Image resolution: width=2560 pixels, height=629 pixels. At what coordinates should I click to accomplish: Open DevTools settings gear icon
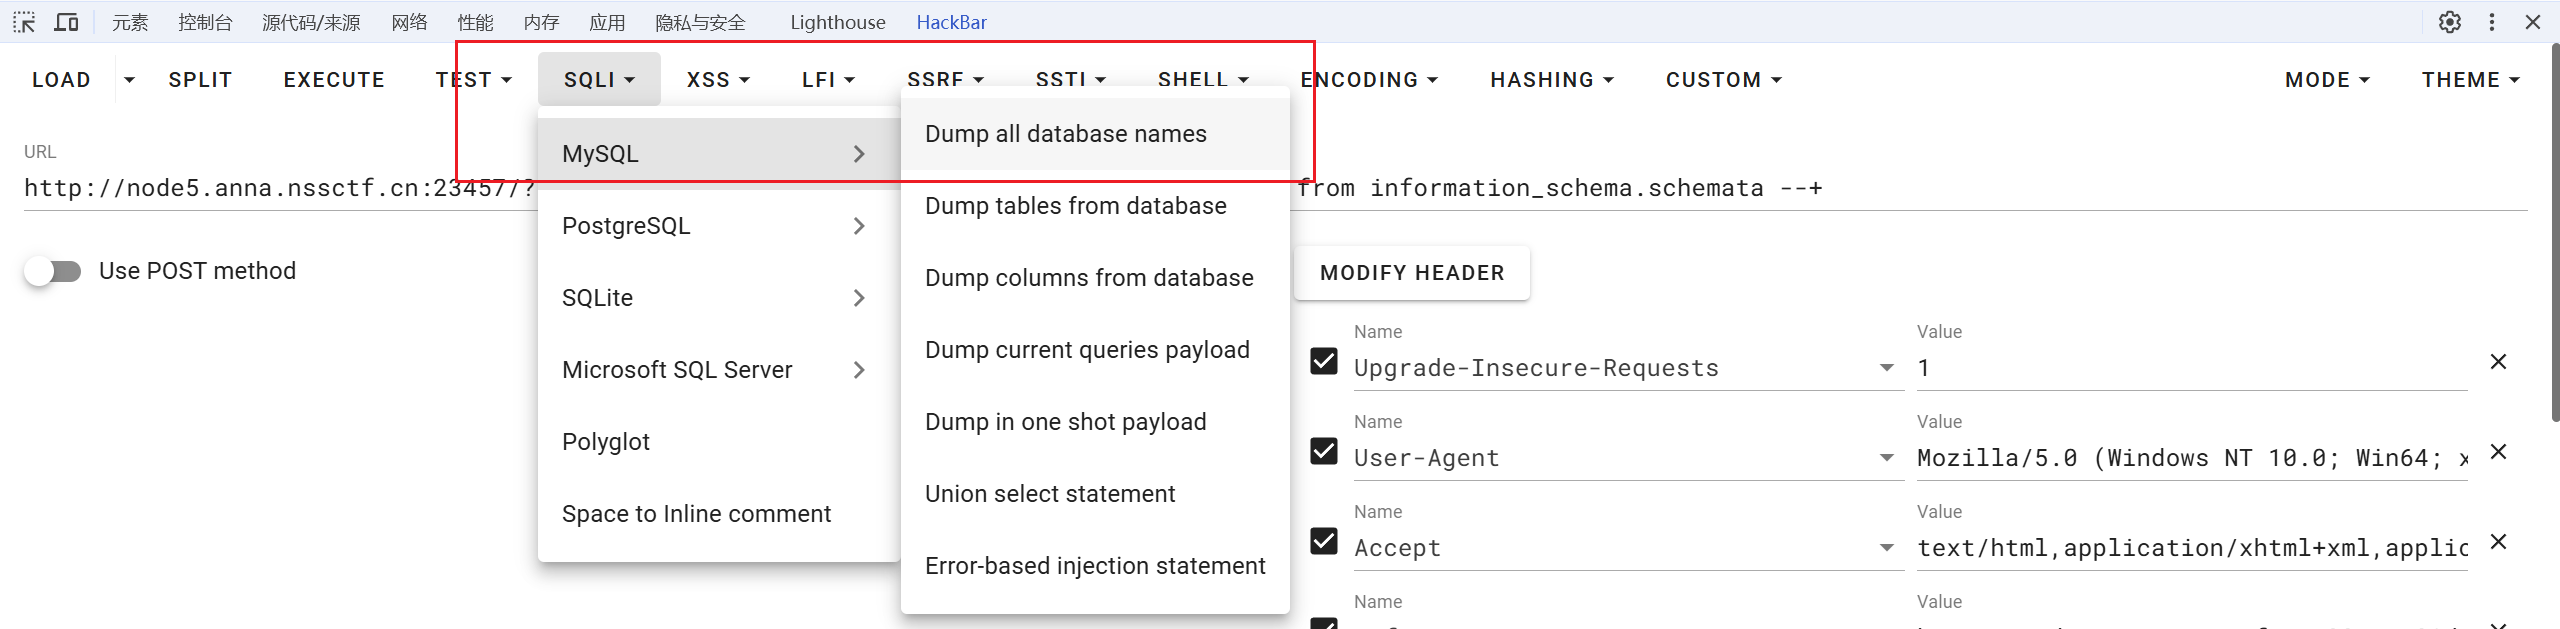click(2449, 22)
